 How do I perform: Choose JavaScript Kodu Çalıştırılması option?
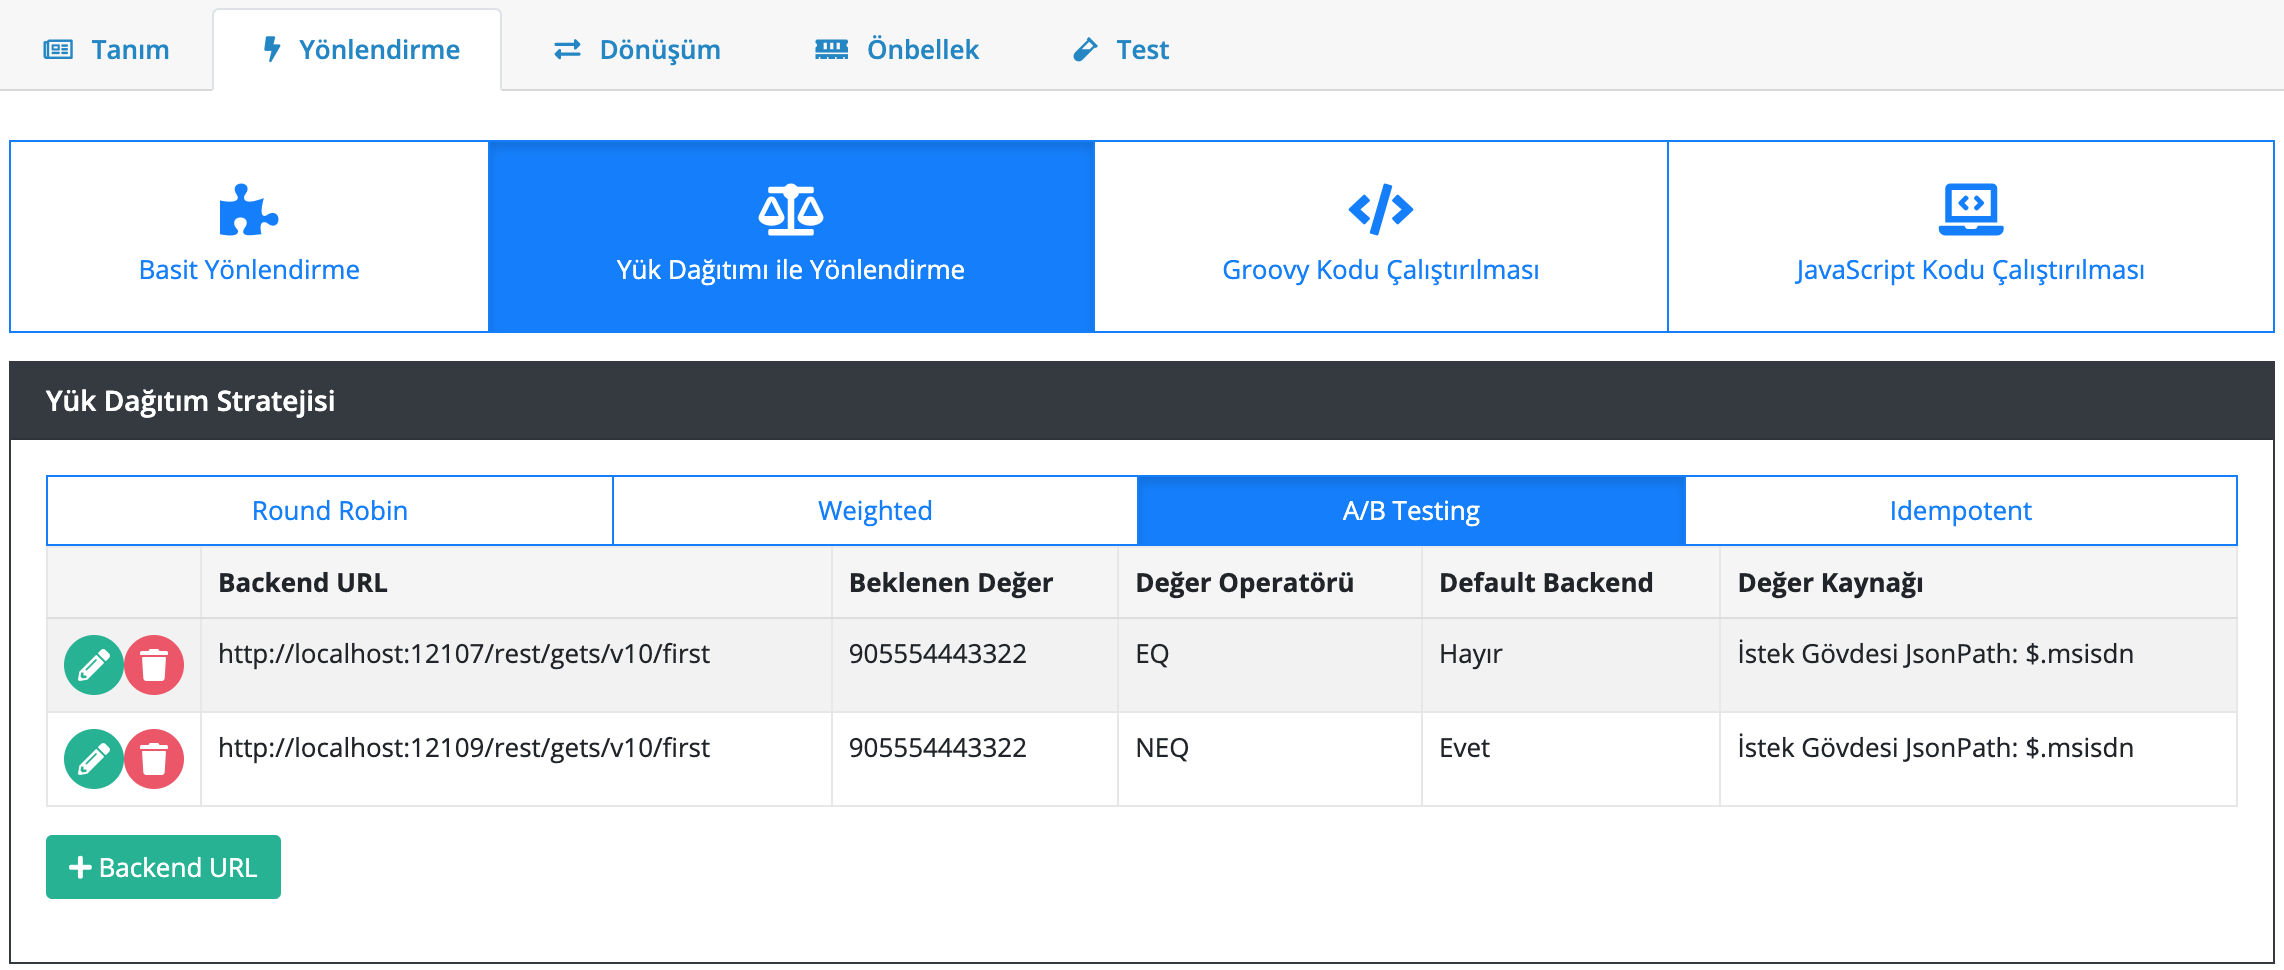(1970, 236)
